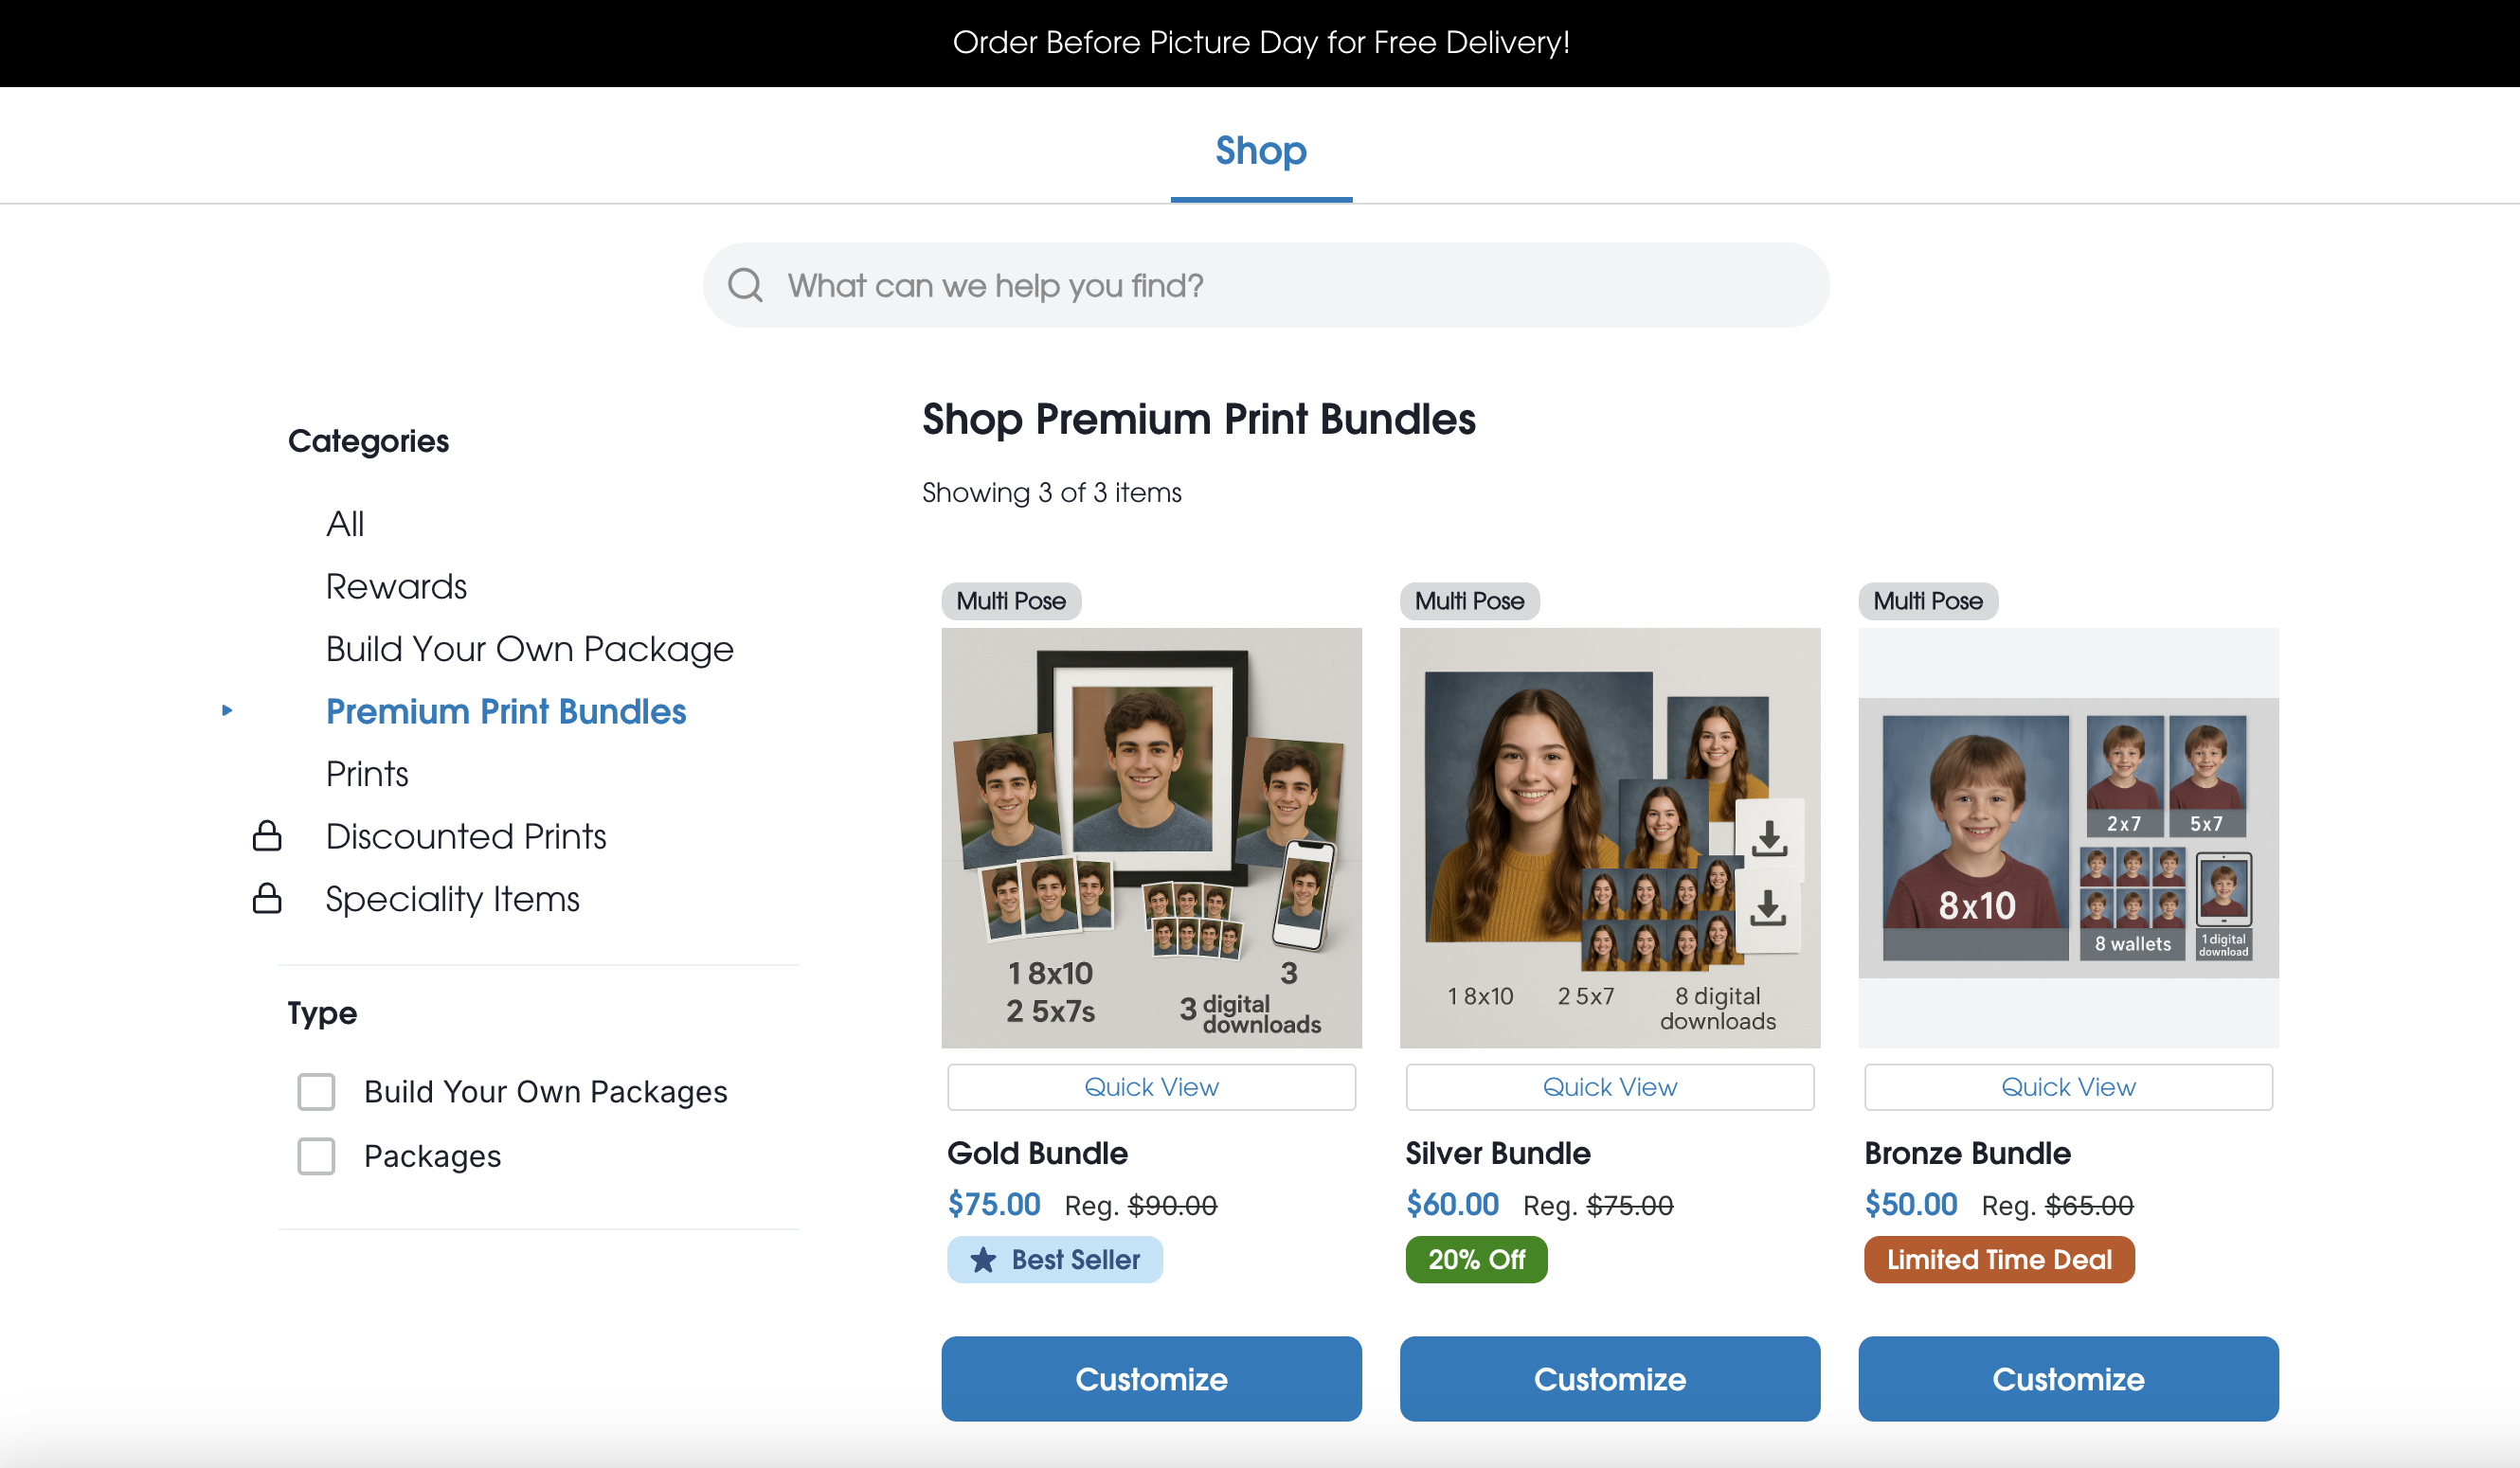Customize the Gold Bundle
Viewport: 2520px width, 1468px height.
[x=1151, y=1379]
